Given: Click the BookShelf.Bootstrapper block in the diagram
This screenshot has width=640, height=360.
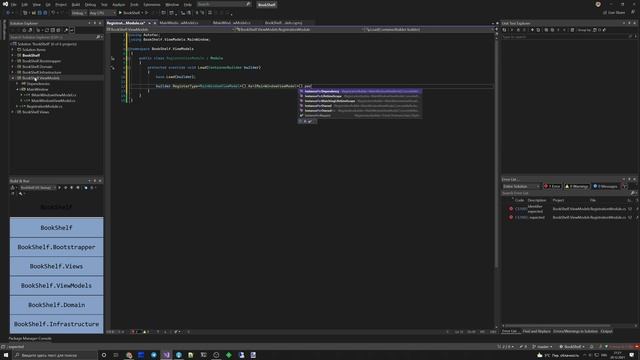Looking at the screenshot, I should click(x=56, y=247).
